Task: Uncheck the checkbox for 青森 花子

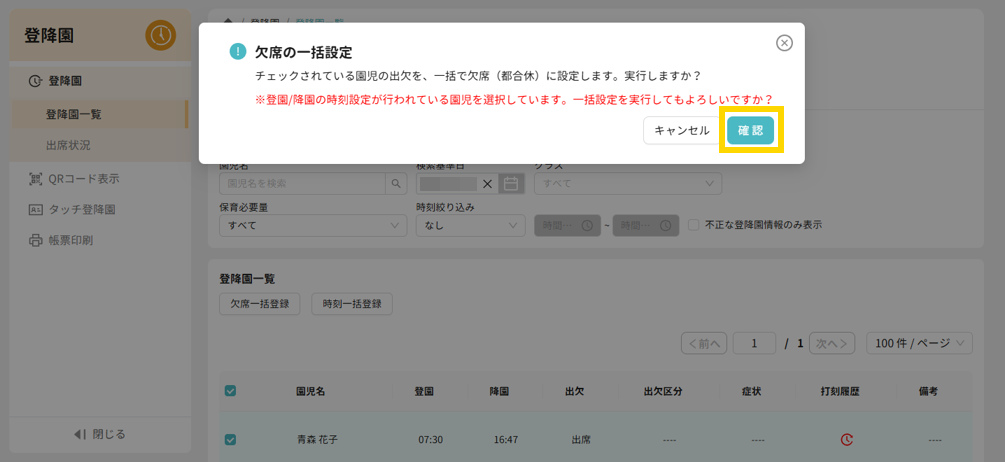Action: pyautogui.click(x=230, y=439)
